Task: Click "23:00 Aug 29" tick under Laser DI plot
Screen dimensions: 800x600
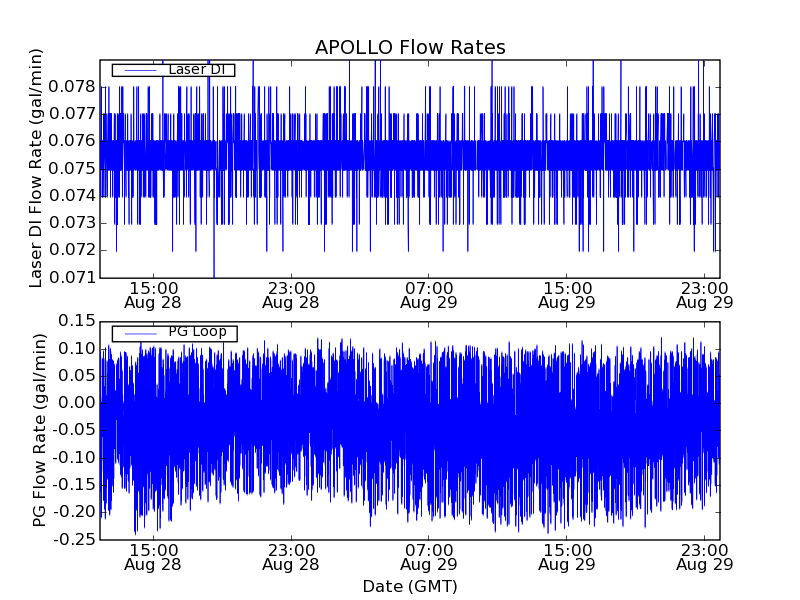Action: point(705,295)
